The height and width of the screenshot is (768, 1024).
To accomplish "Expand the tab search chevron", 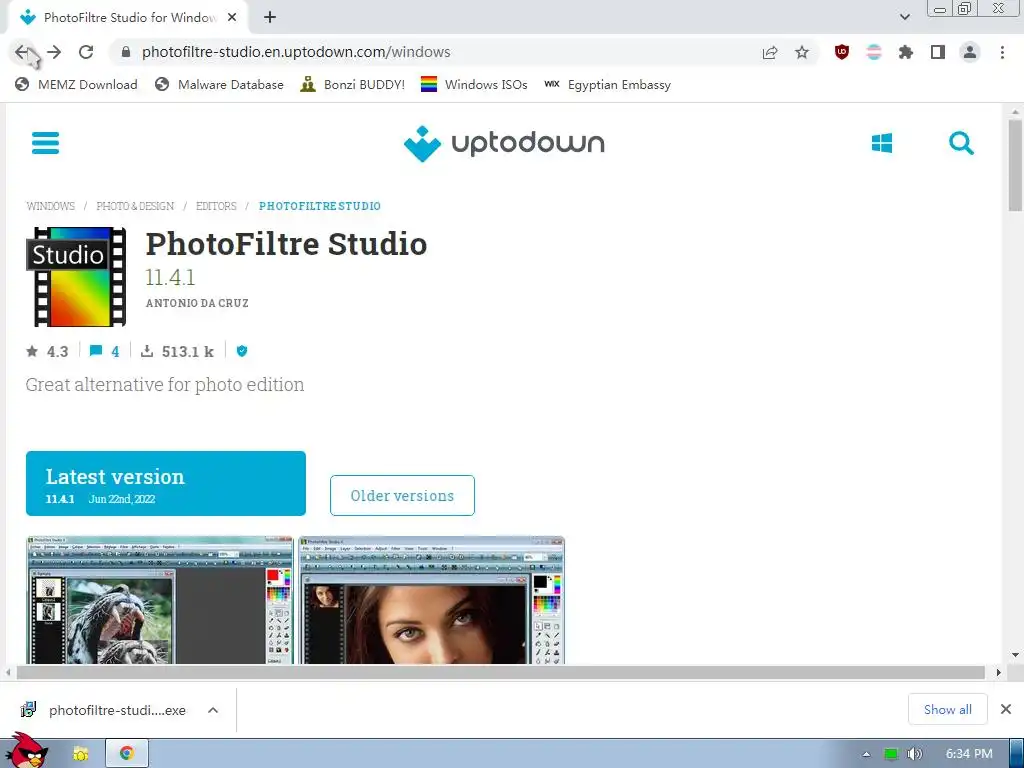I will 904,18.
